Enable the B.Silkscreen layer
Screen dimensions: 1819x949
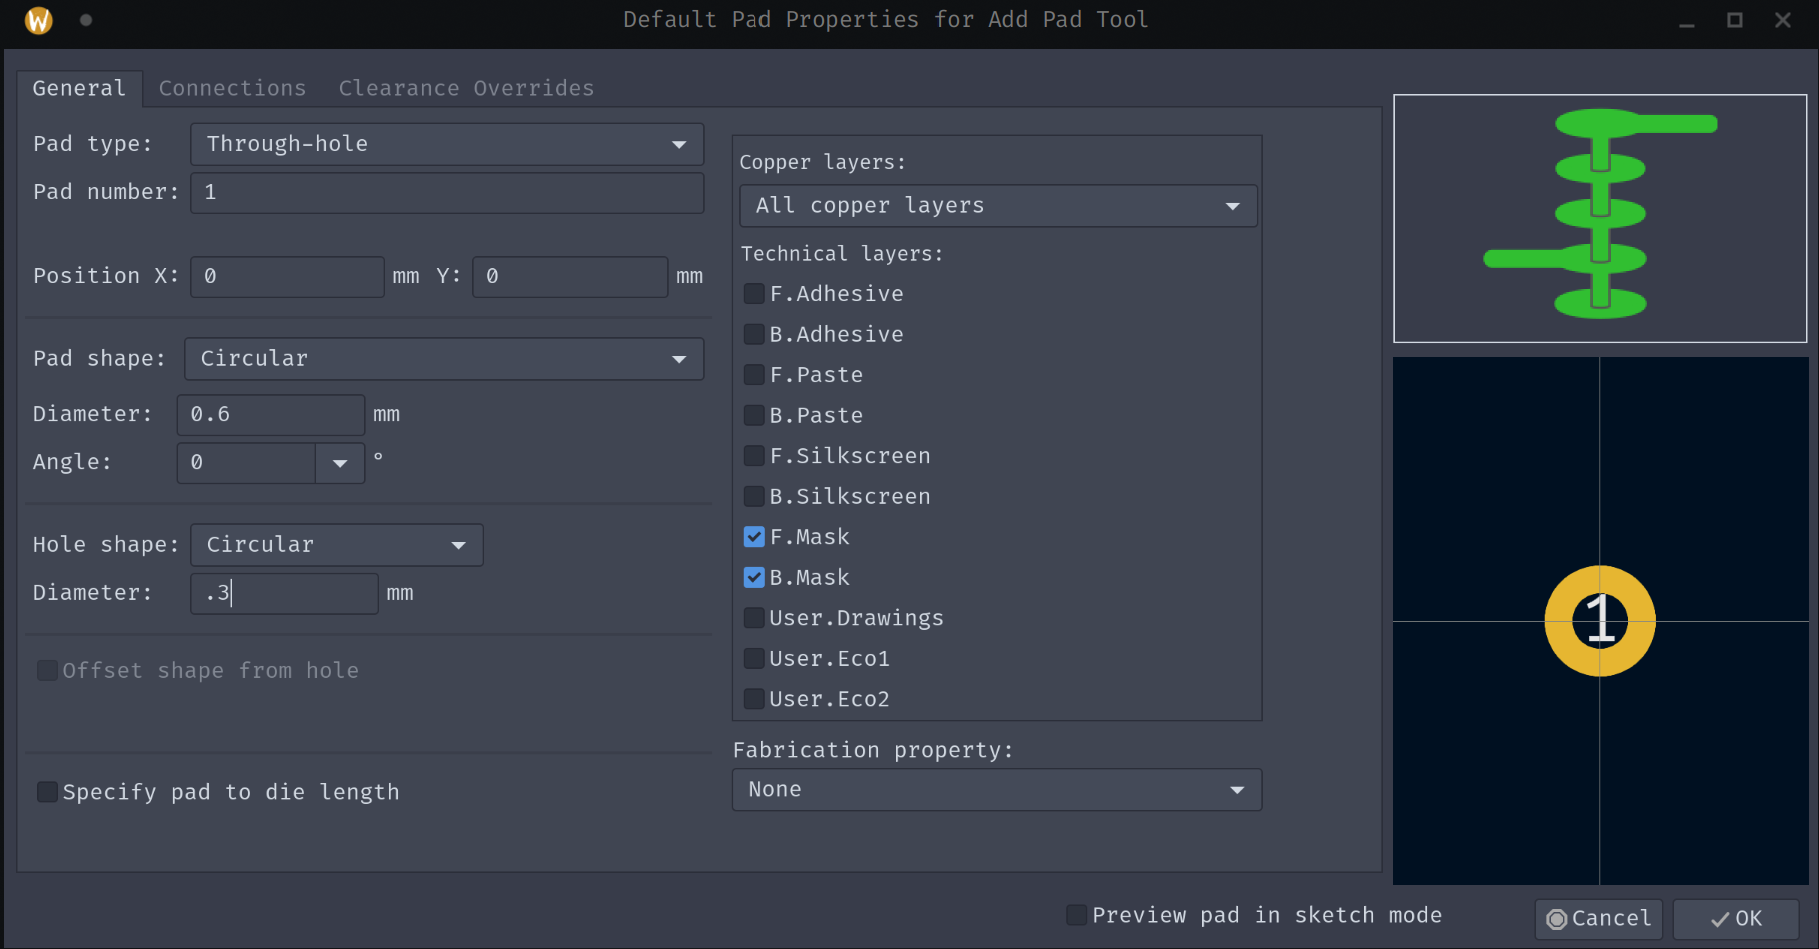754,496
